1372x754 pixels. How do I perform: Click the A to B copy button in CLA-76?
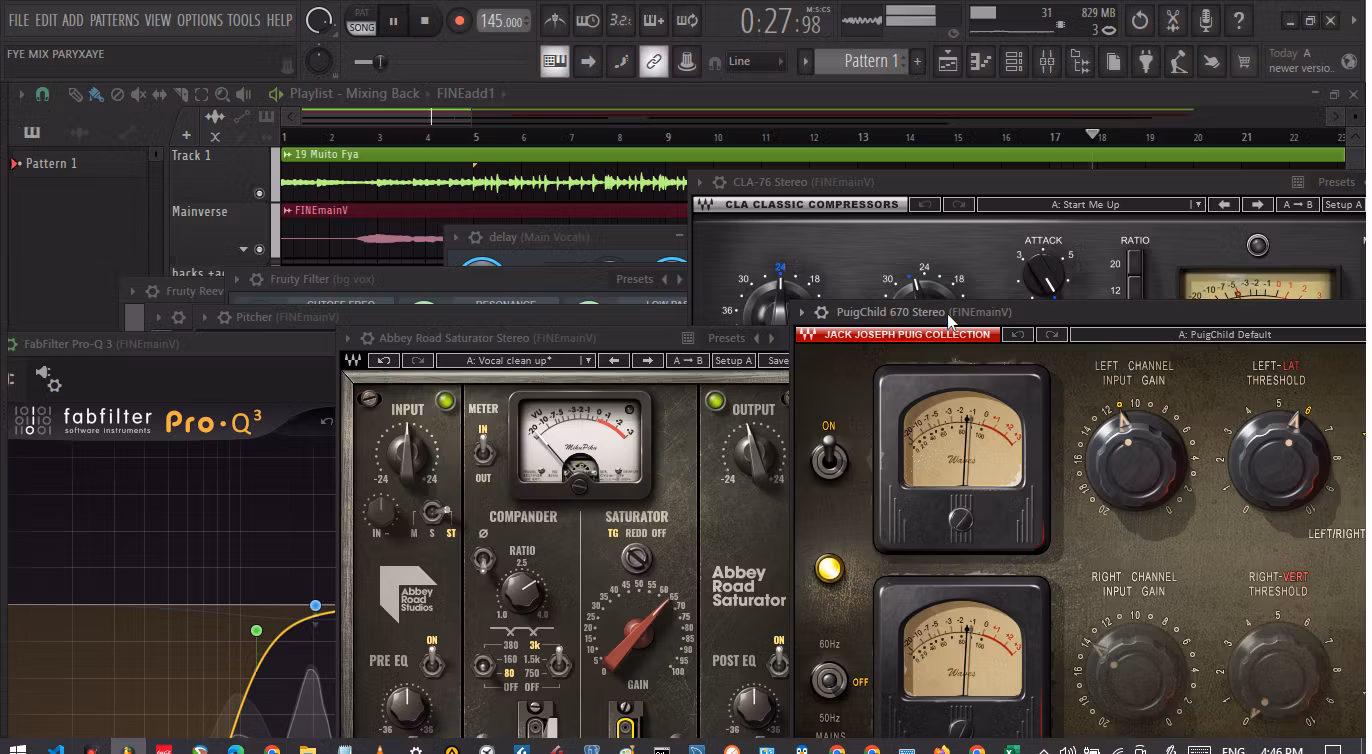tap(1297, 205)
